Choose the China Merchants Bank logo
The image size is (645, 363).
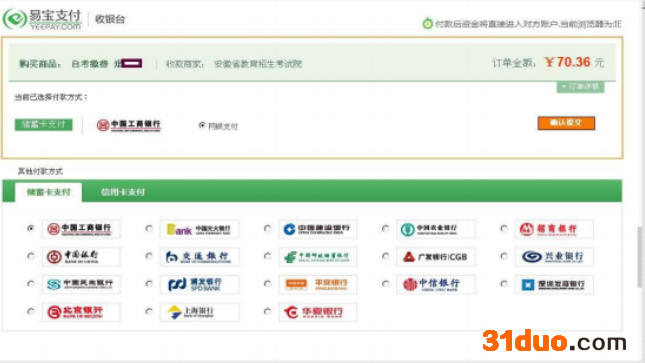554,229
